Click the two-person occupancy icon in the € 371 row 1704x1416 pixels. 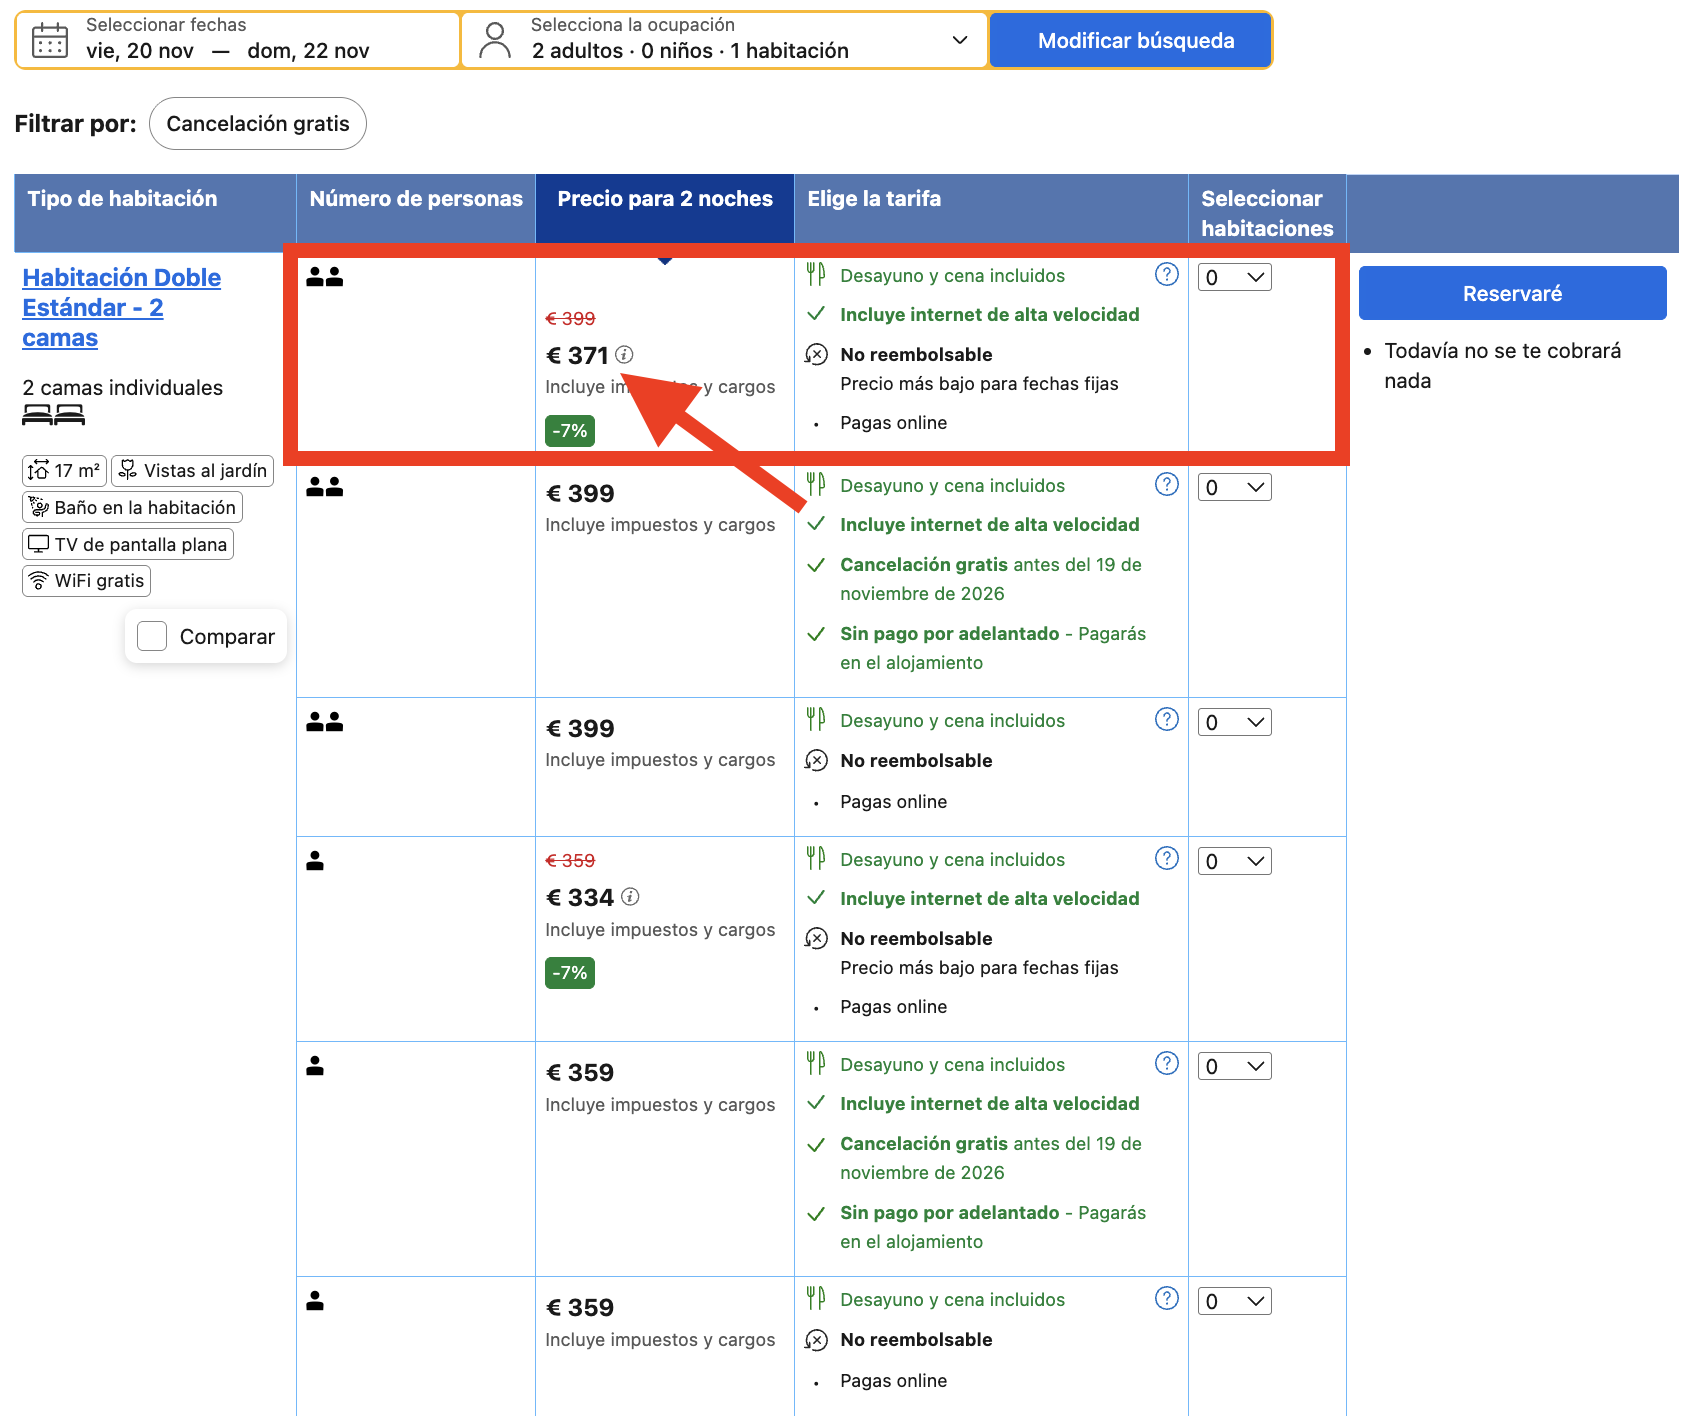tap(325, 277)
